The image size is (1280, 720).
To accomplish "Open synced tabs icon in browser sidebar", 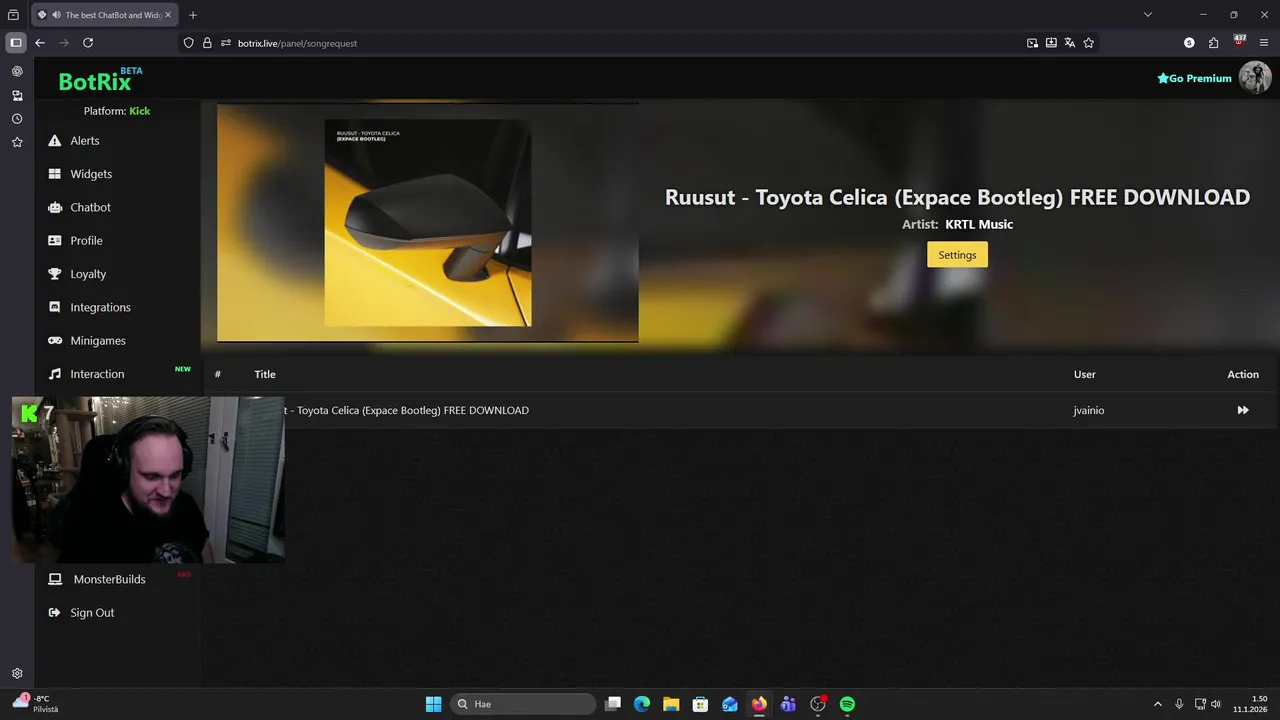I will coord(17,96).
